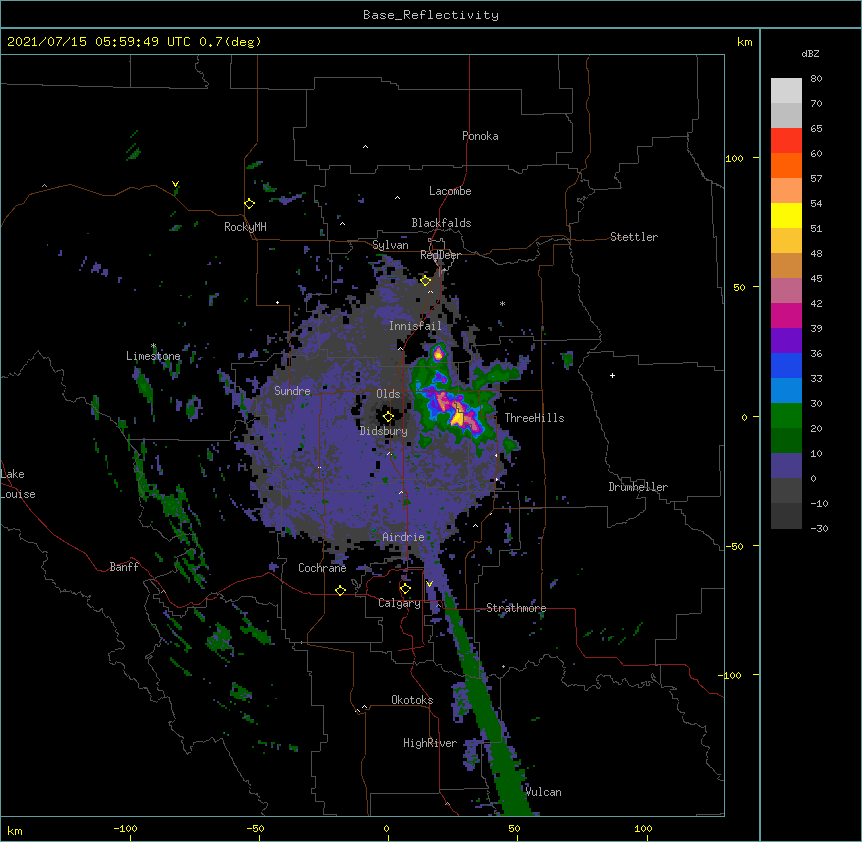Click the Limestone label
The width and height of the screenshot is (862, 842).
(x=153, y=356)
